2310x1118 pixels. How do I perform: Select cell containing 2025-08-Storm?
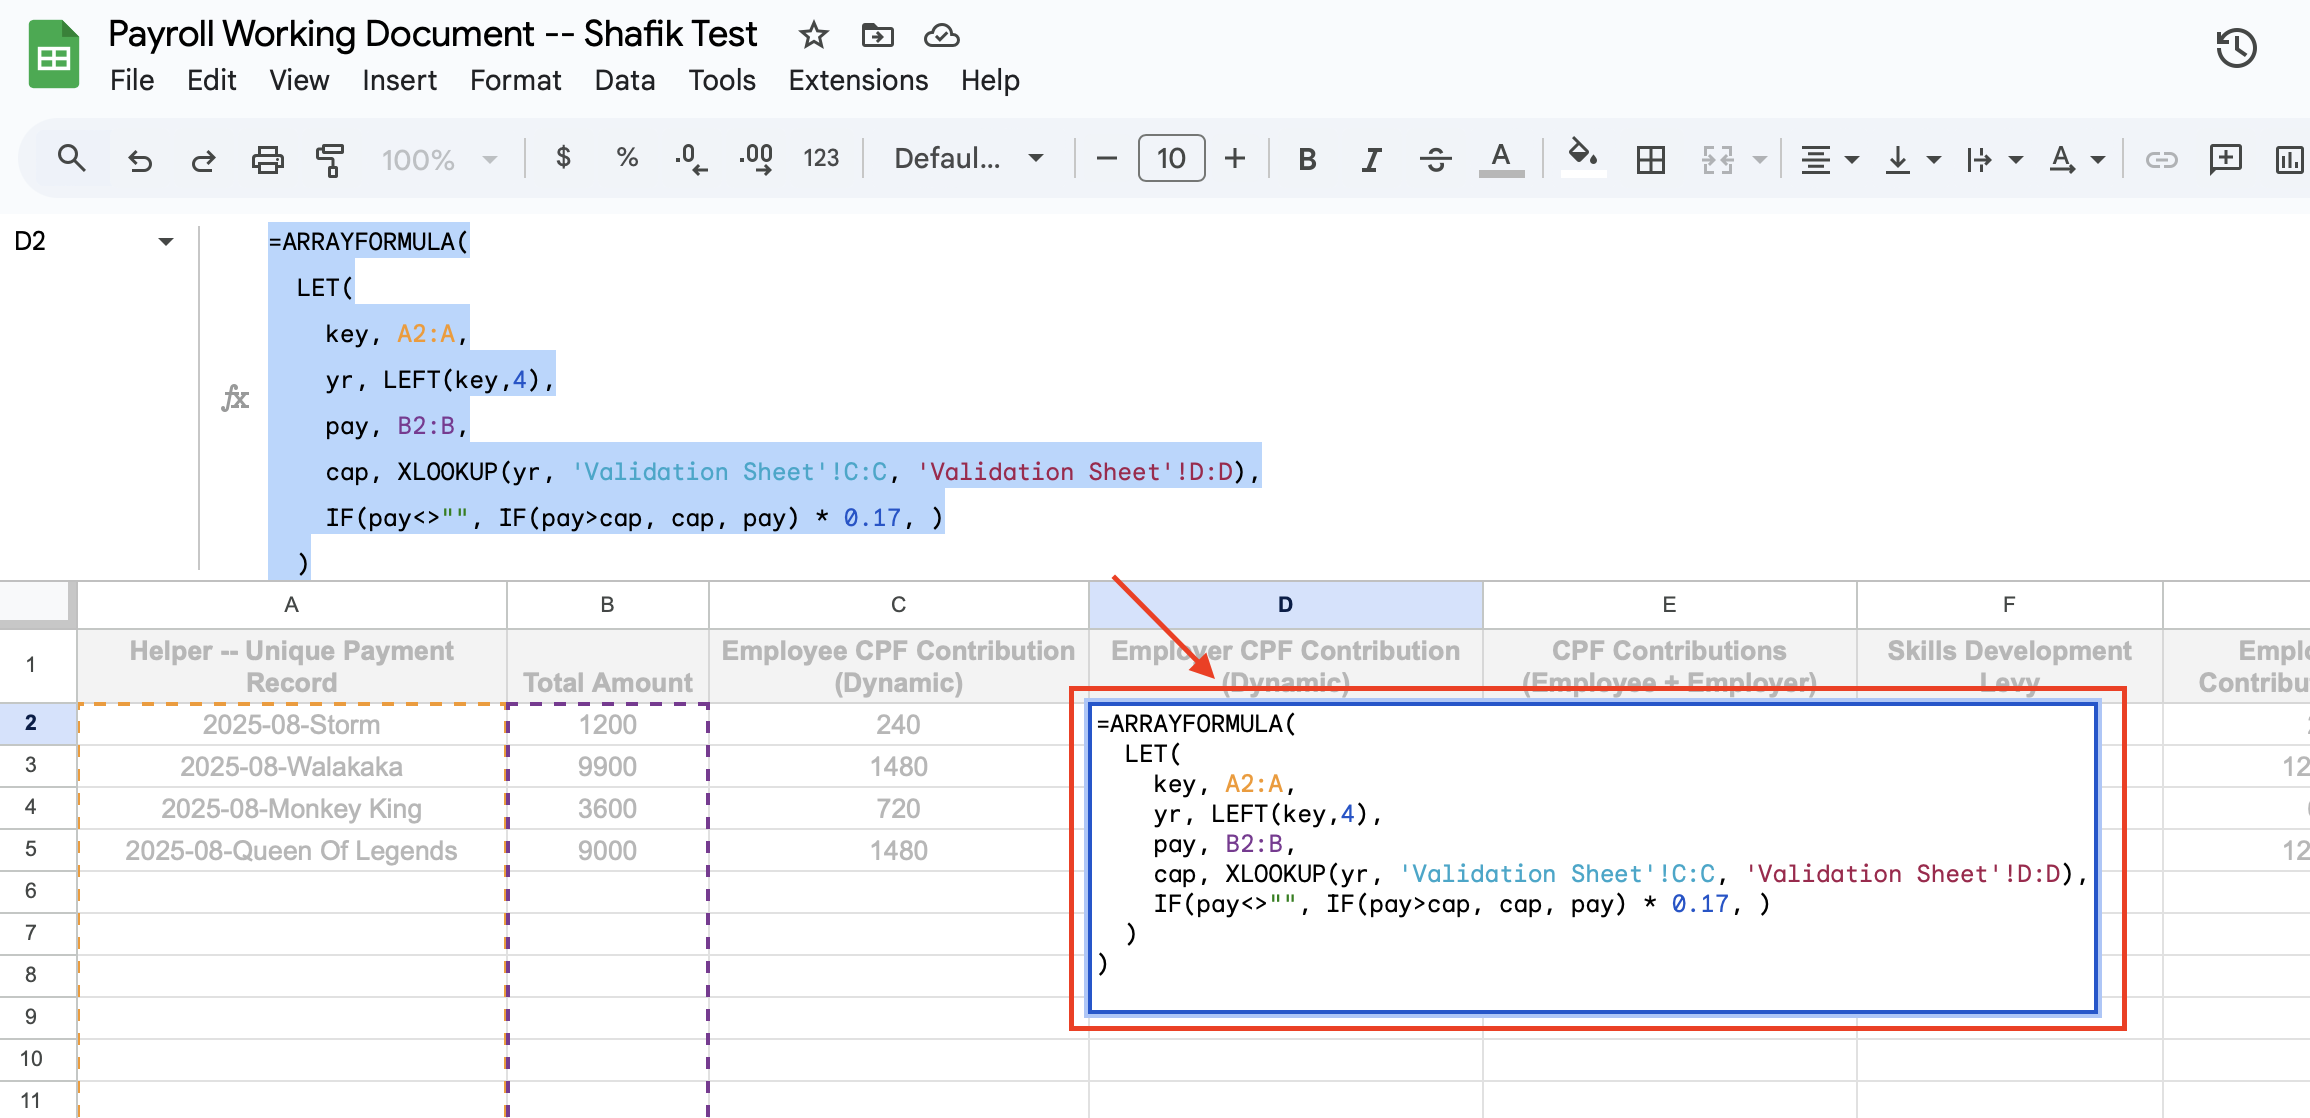coord(291,724)
